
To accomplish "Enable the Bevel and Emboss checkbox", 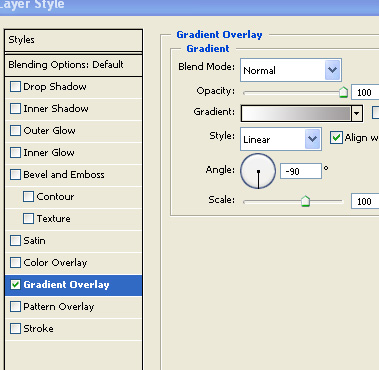I will point(15,175).
